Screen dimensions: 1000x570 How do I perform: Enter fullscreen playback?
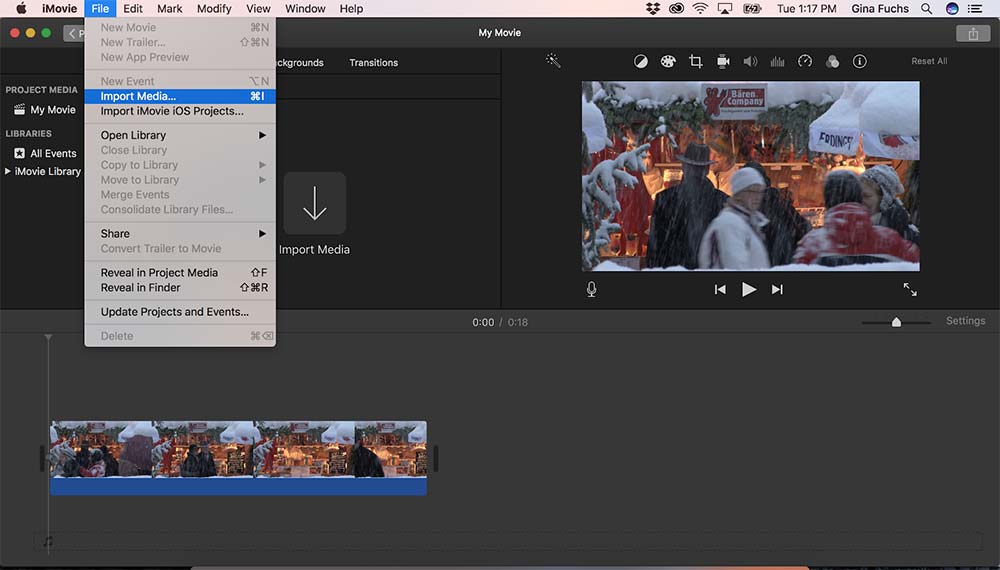pyautogui.click(x=910, y=289)
